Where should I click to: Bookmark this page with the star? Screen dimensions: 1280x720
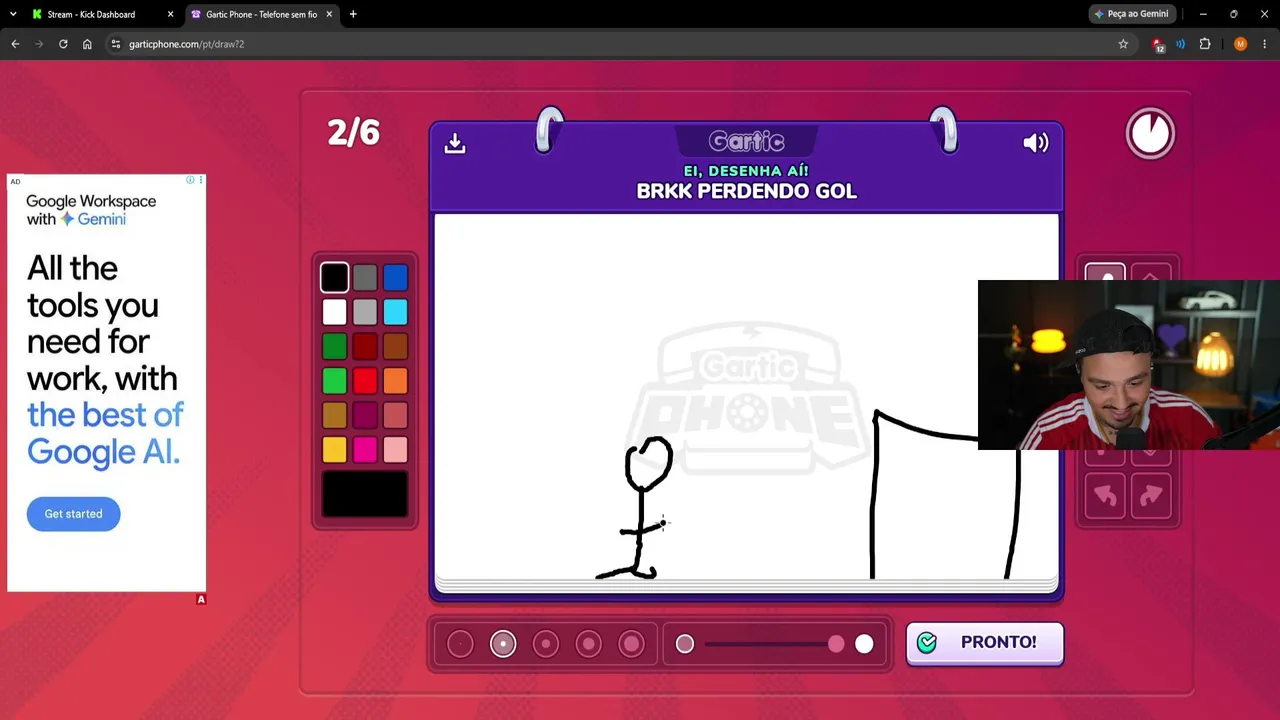point(1123,44)
